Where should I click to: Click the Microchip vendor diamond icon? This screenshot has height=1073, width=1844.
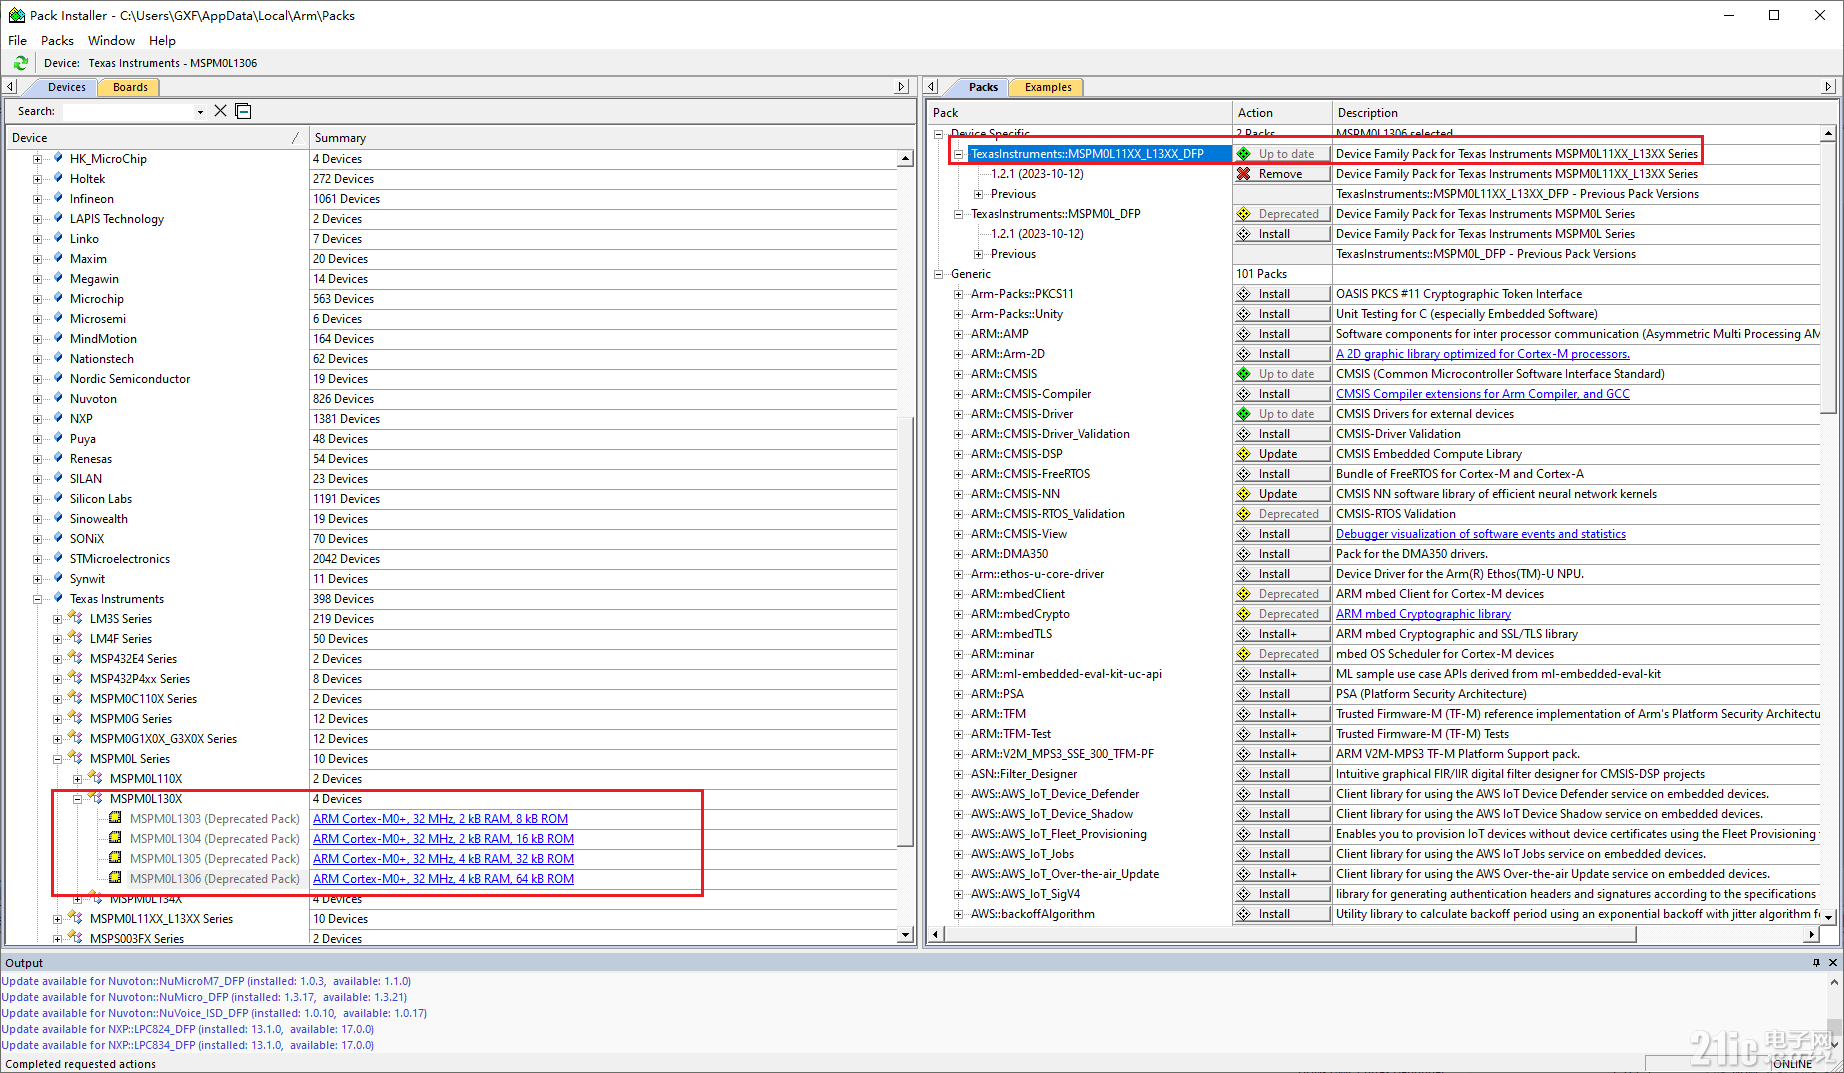pos(58,298)
